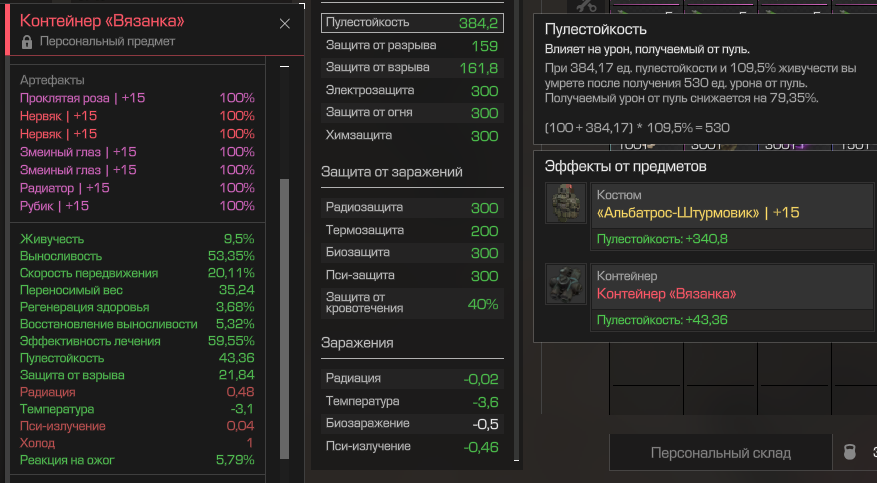Click the Эффекты от предметов heading

(x=625, y=167)
